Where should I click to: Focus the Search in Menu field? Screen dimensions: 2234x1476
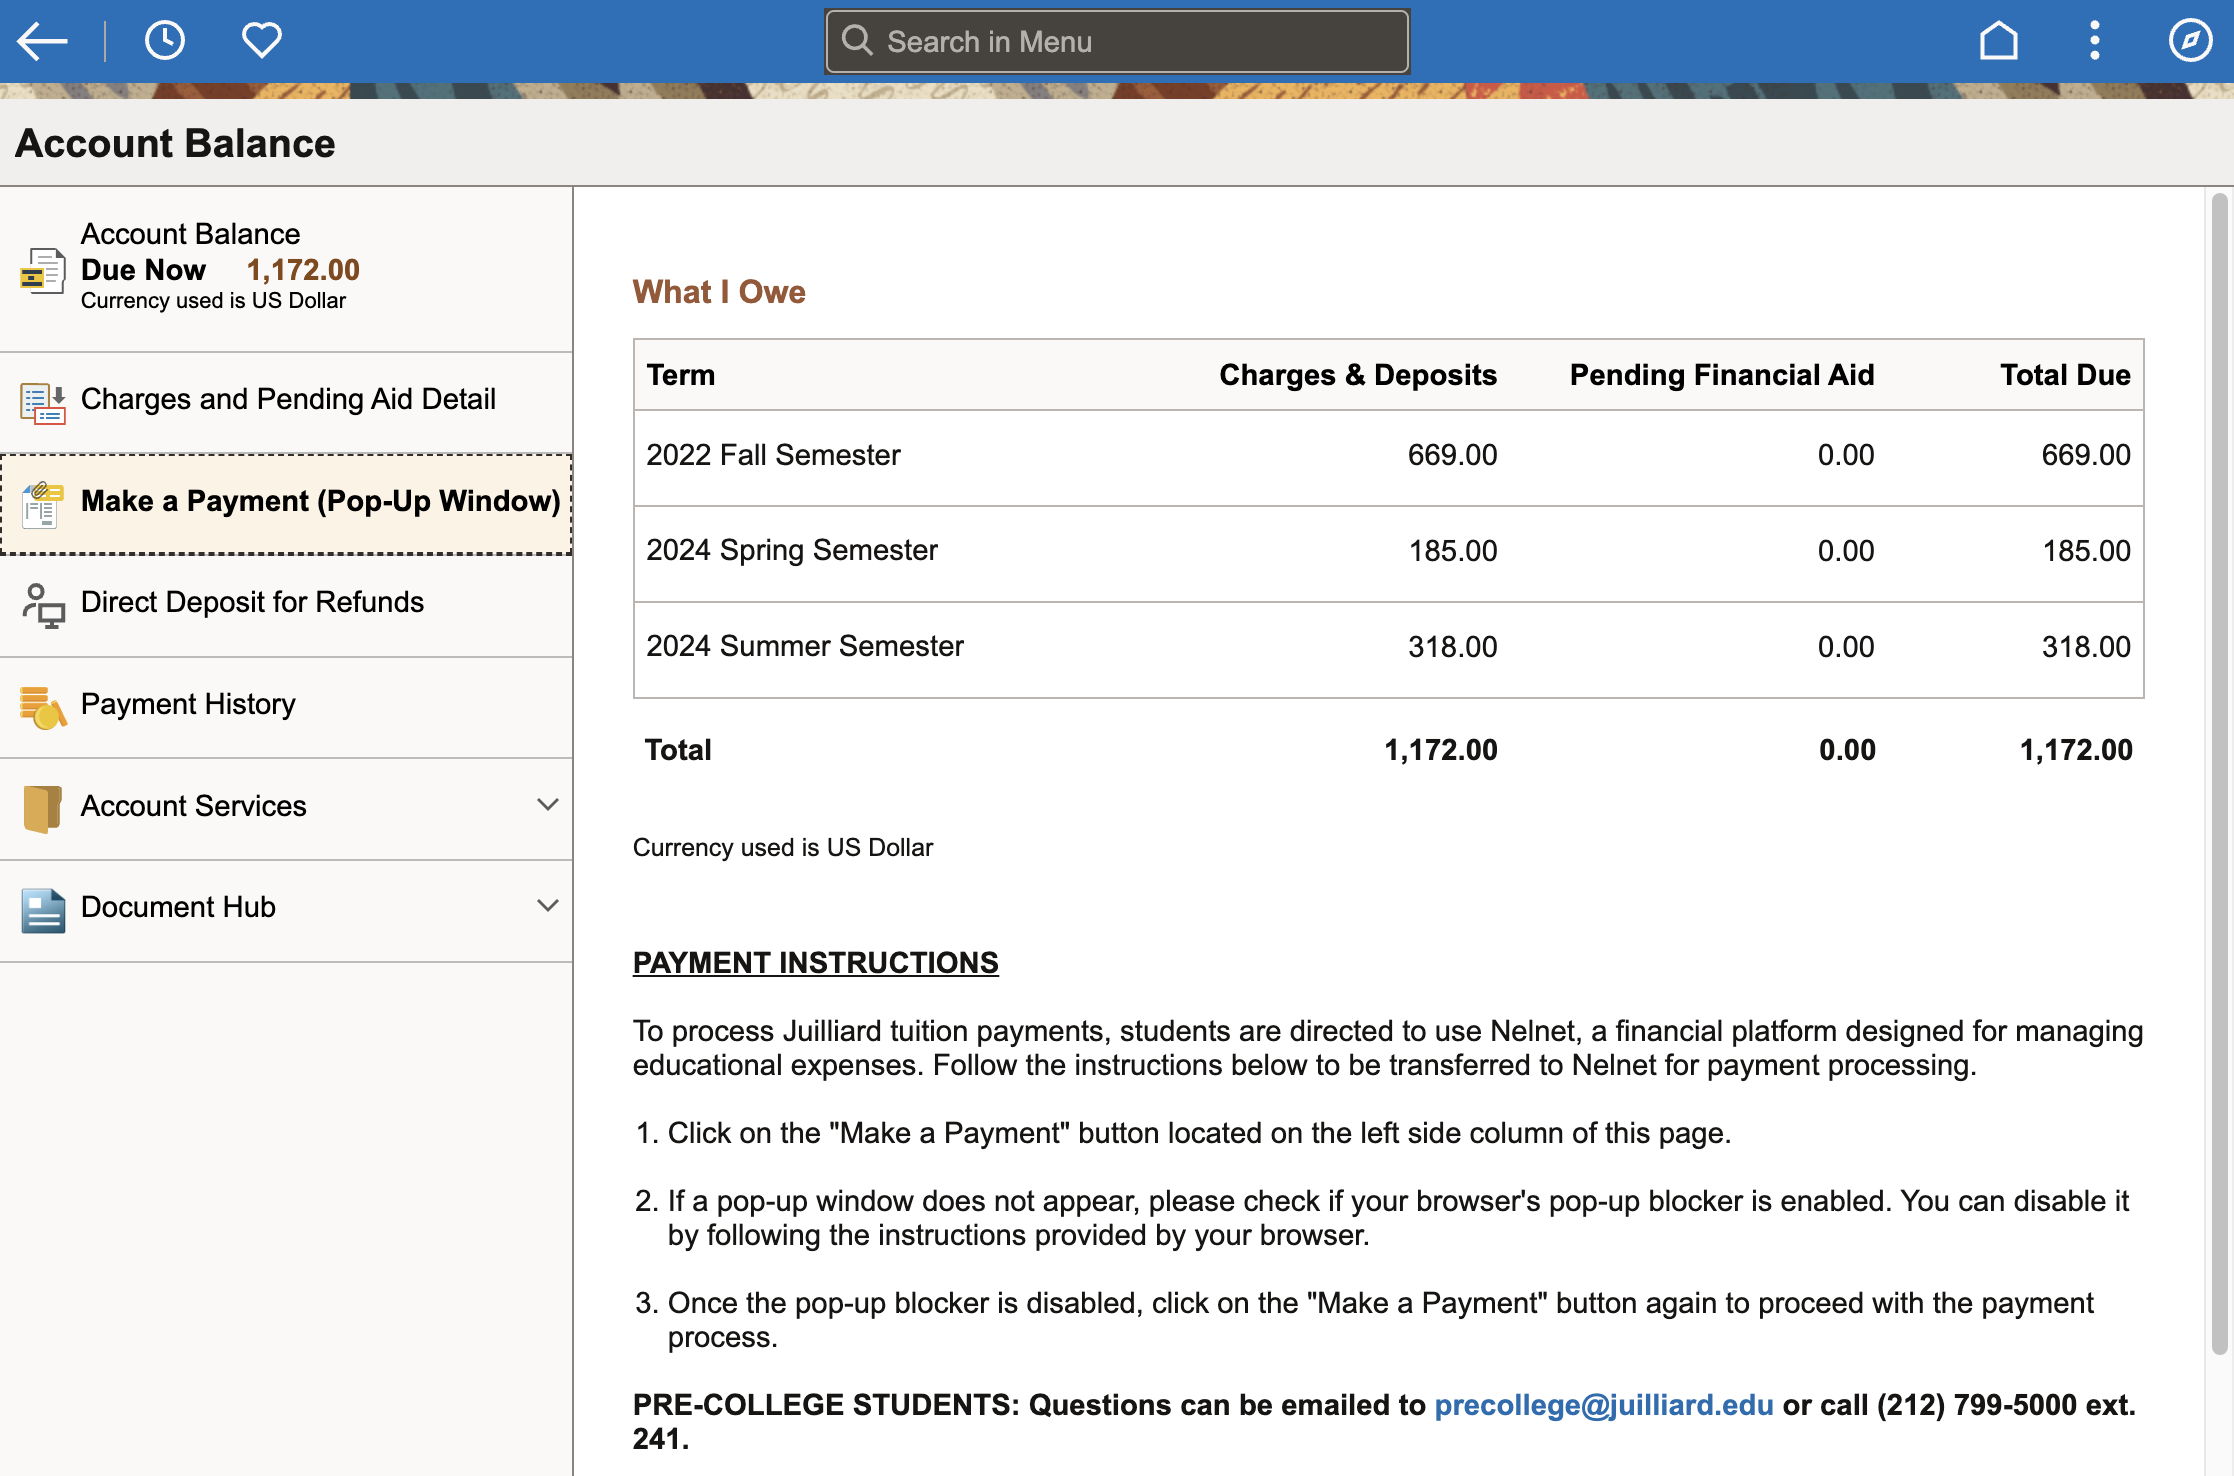pos(1117,41)
